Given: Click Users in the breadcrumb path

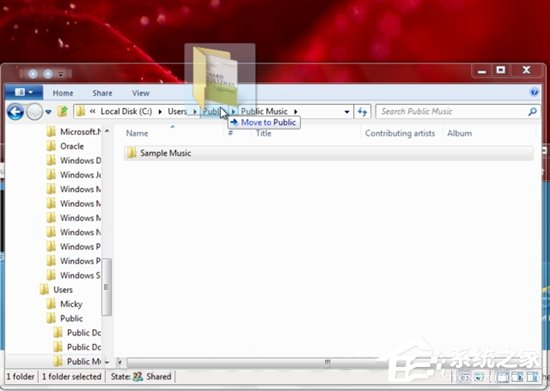Looking at the screenshot, I should tap(177, 112).
